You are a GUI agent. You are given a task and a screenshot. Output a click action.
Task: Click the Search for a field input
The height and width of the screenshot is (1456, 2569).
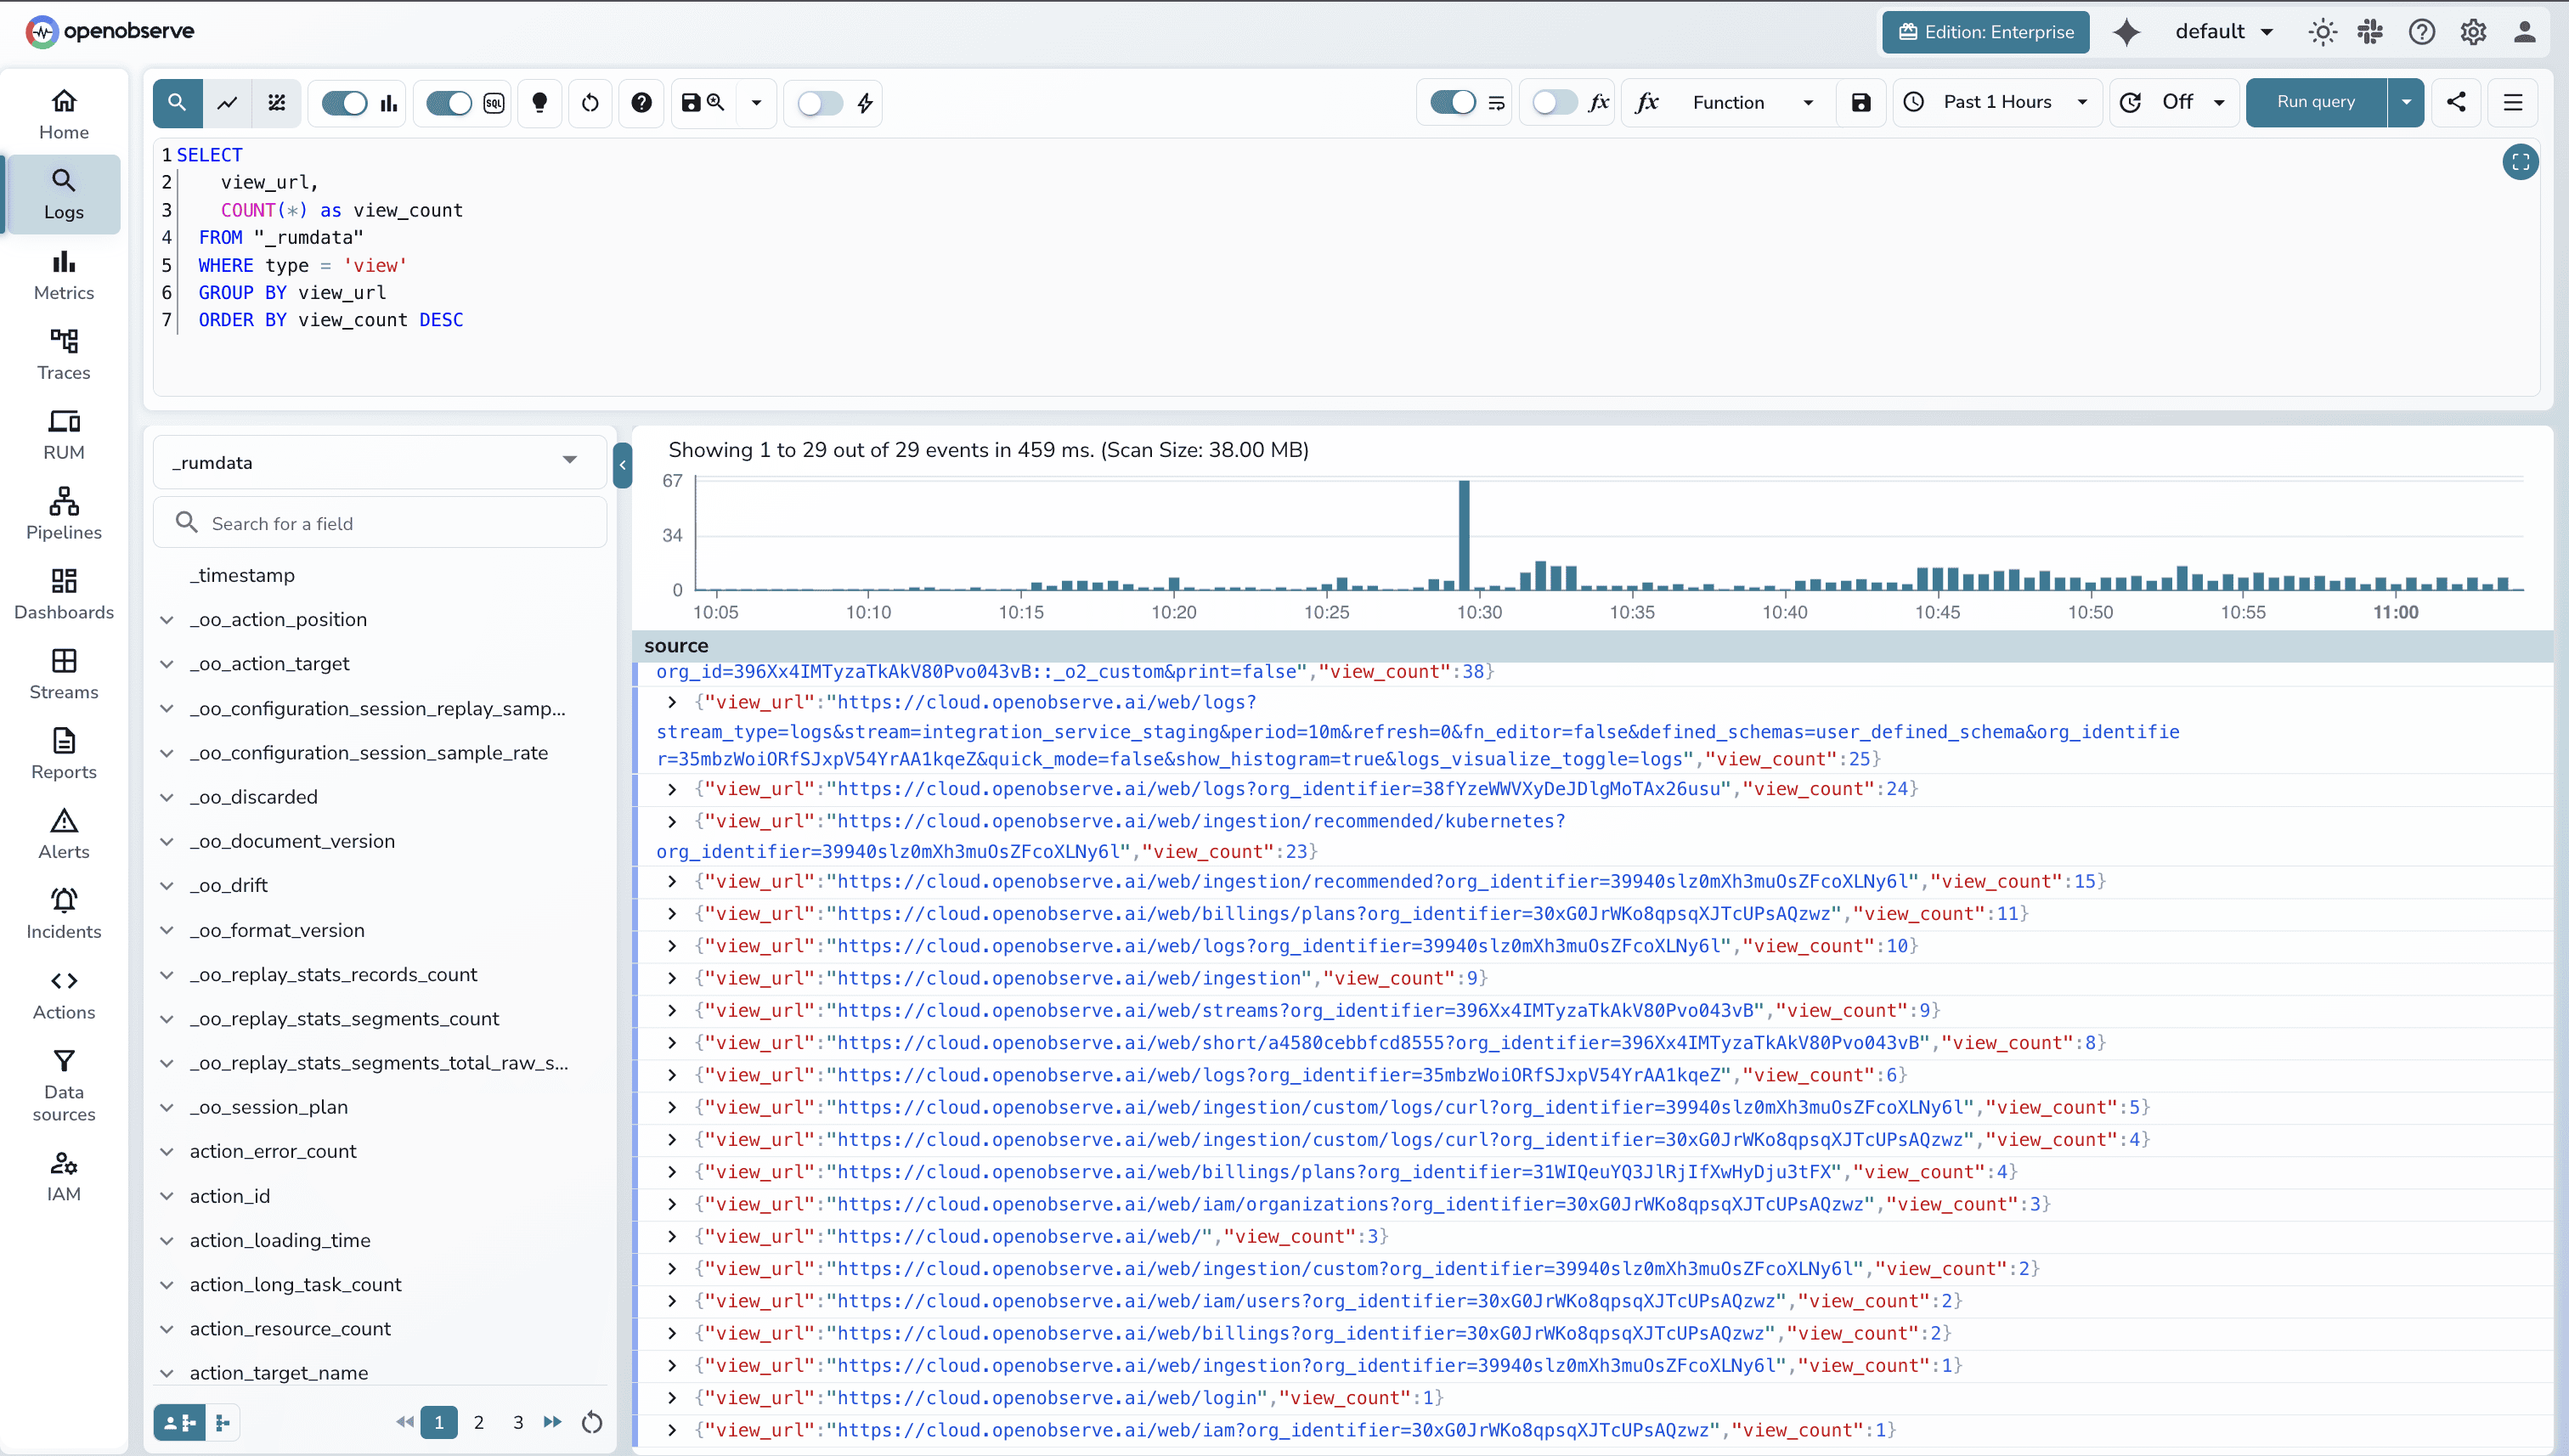click(380, 522)
